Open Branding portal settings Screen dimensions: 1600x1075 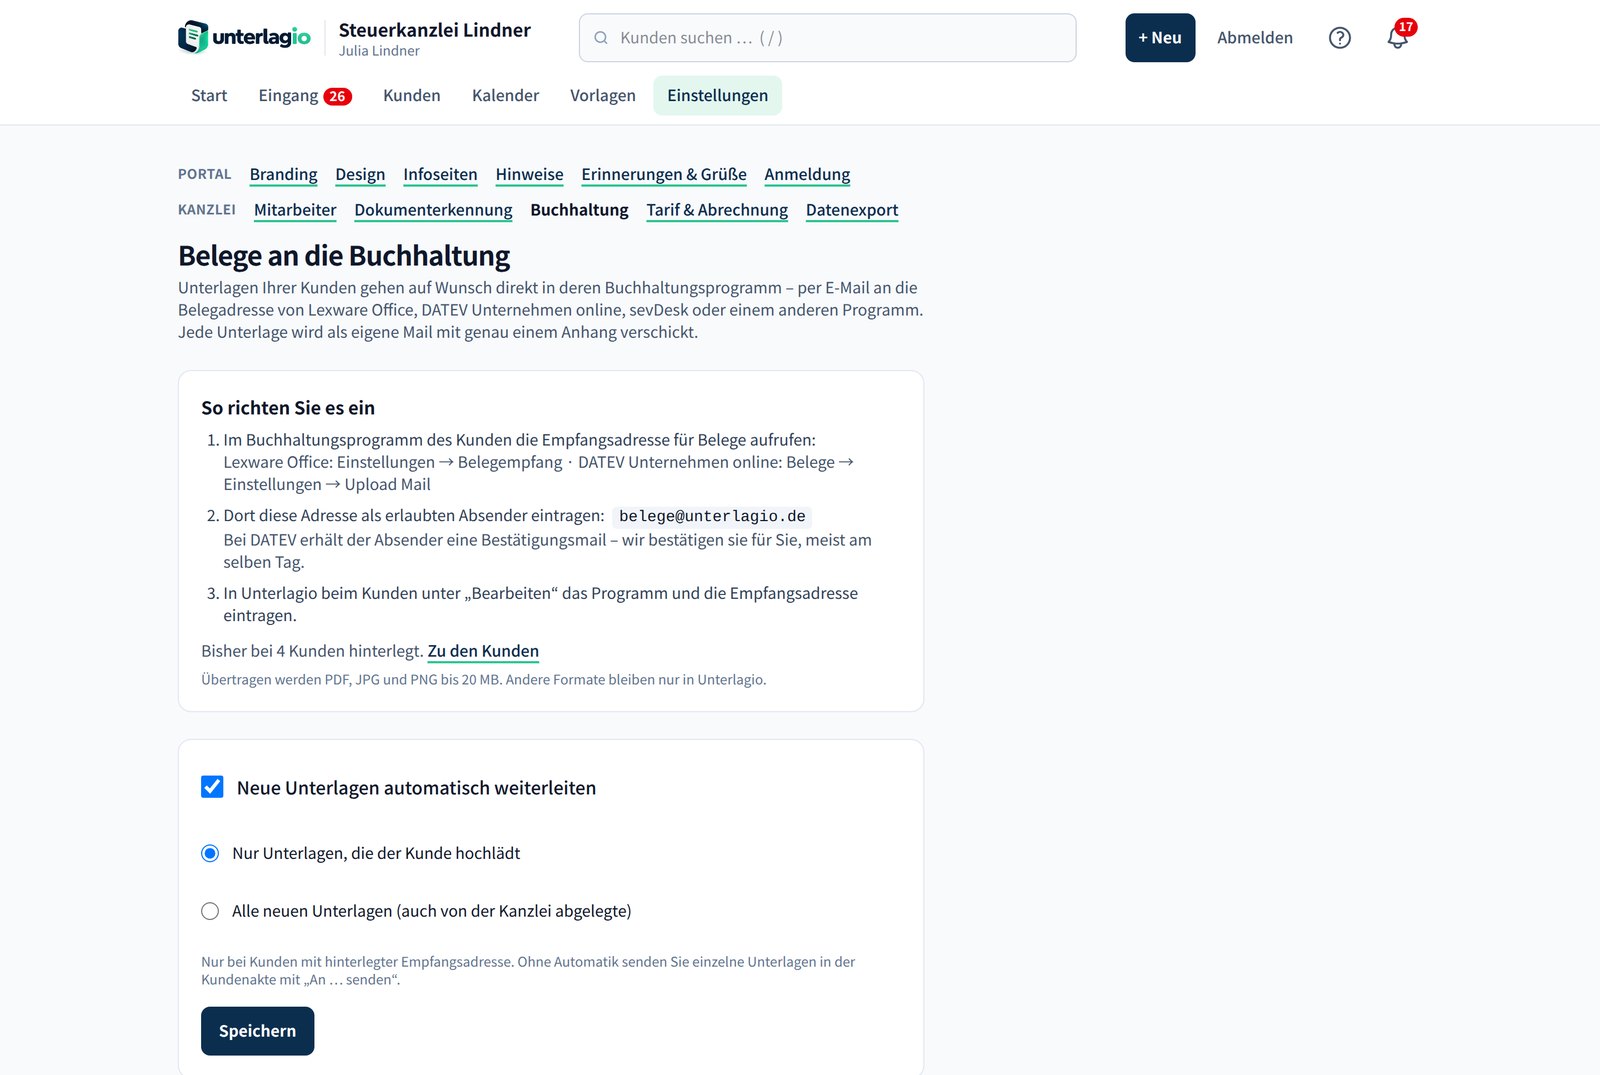284,175
